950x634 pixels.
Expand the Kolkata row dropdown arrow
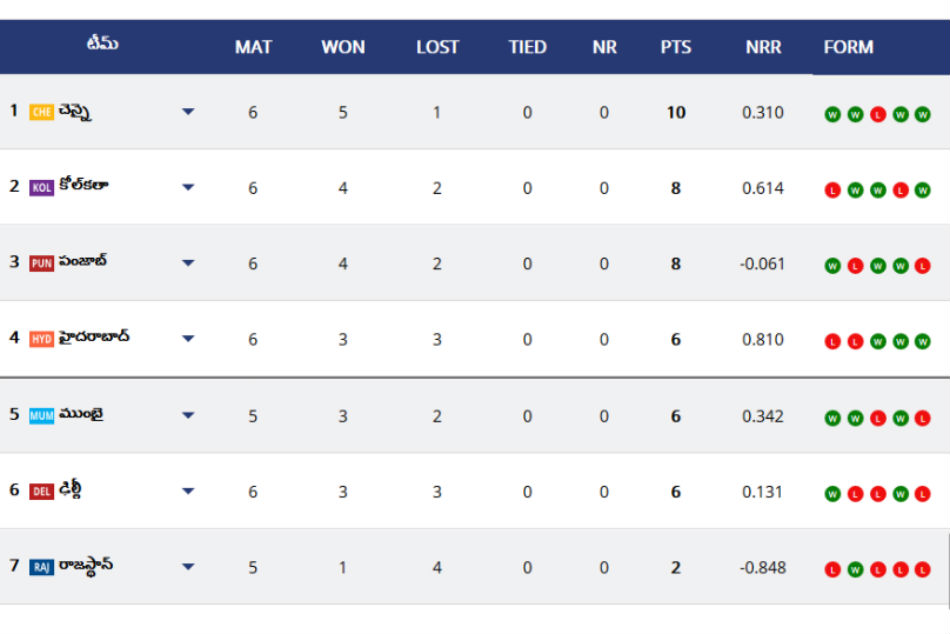pos(188,188)
